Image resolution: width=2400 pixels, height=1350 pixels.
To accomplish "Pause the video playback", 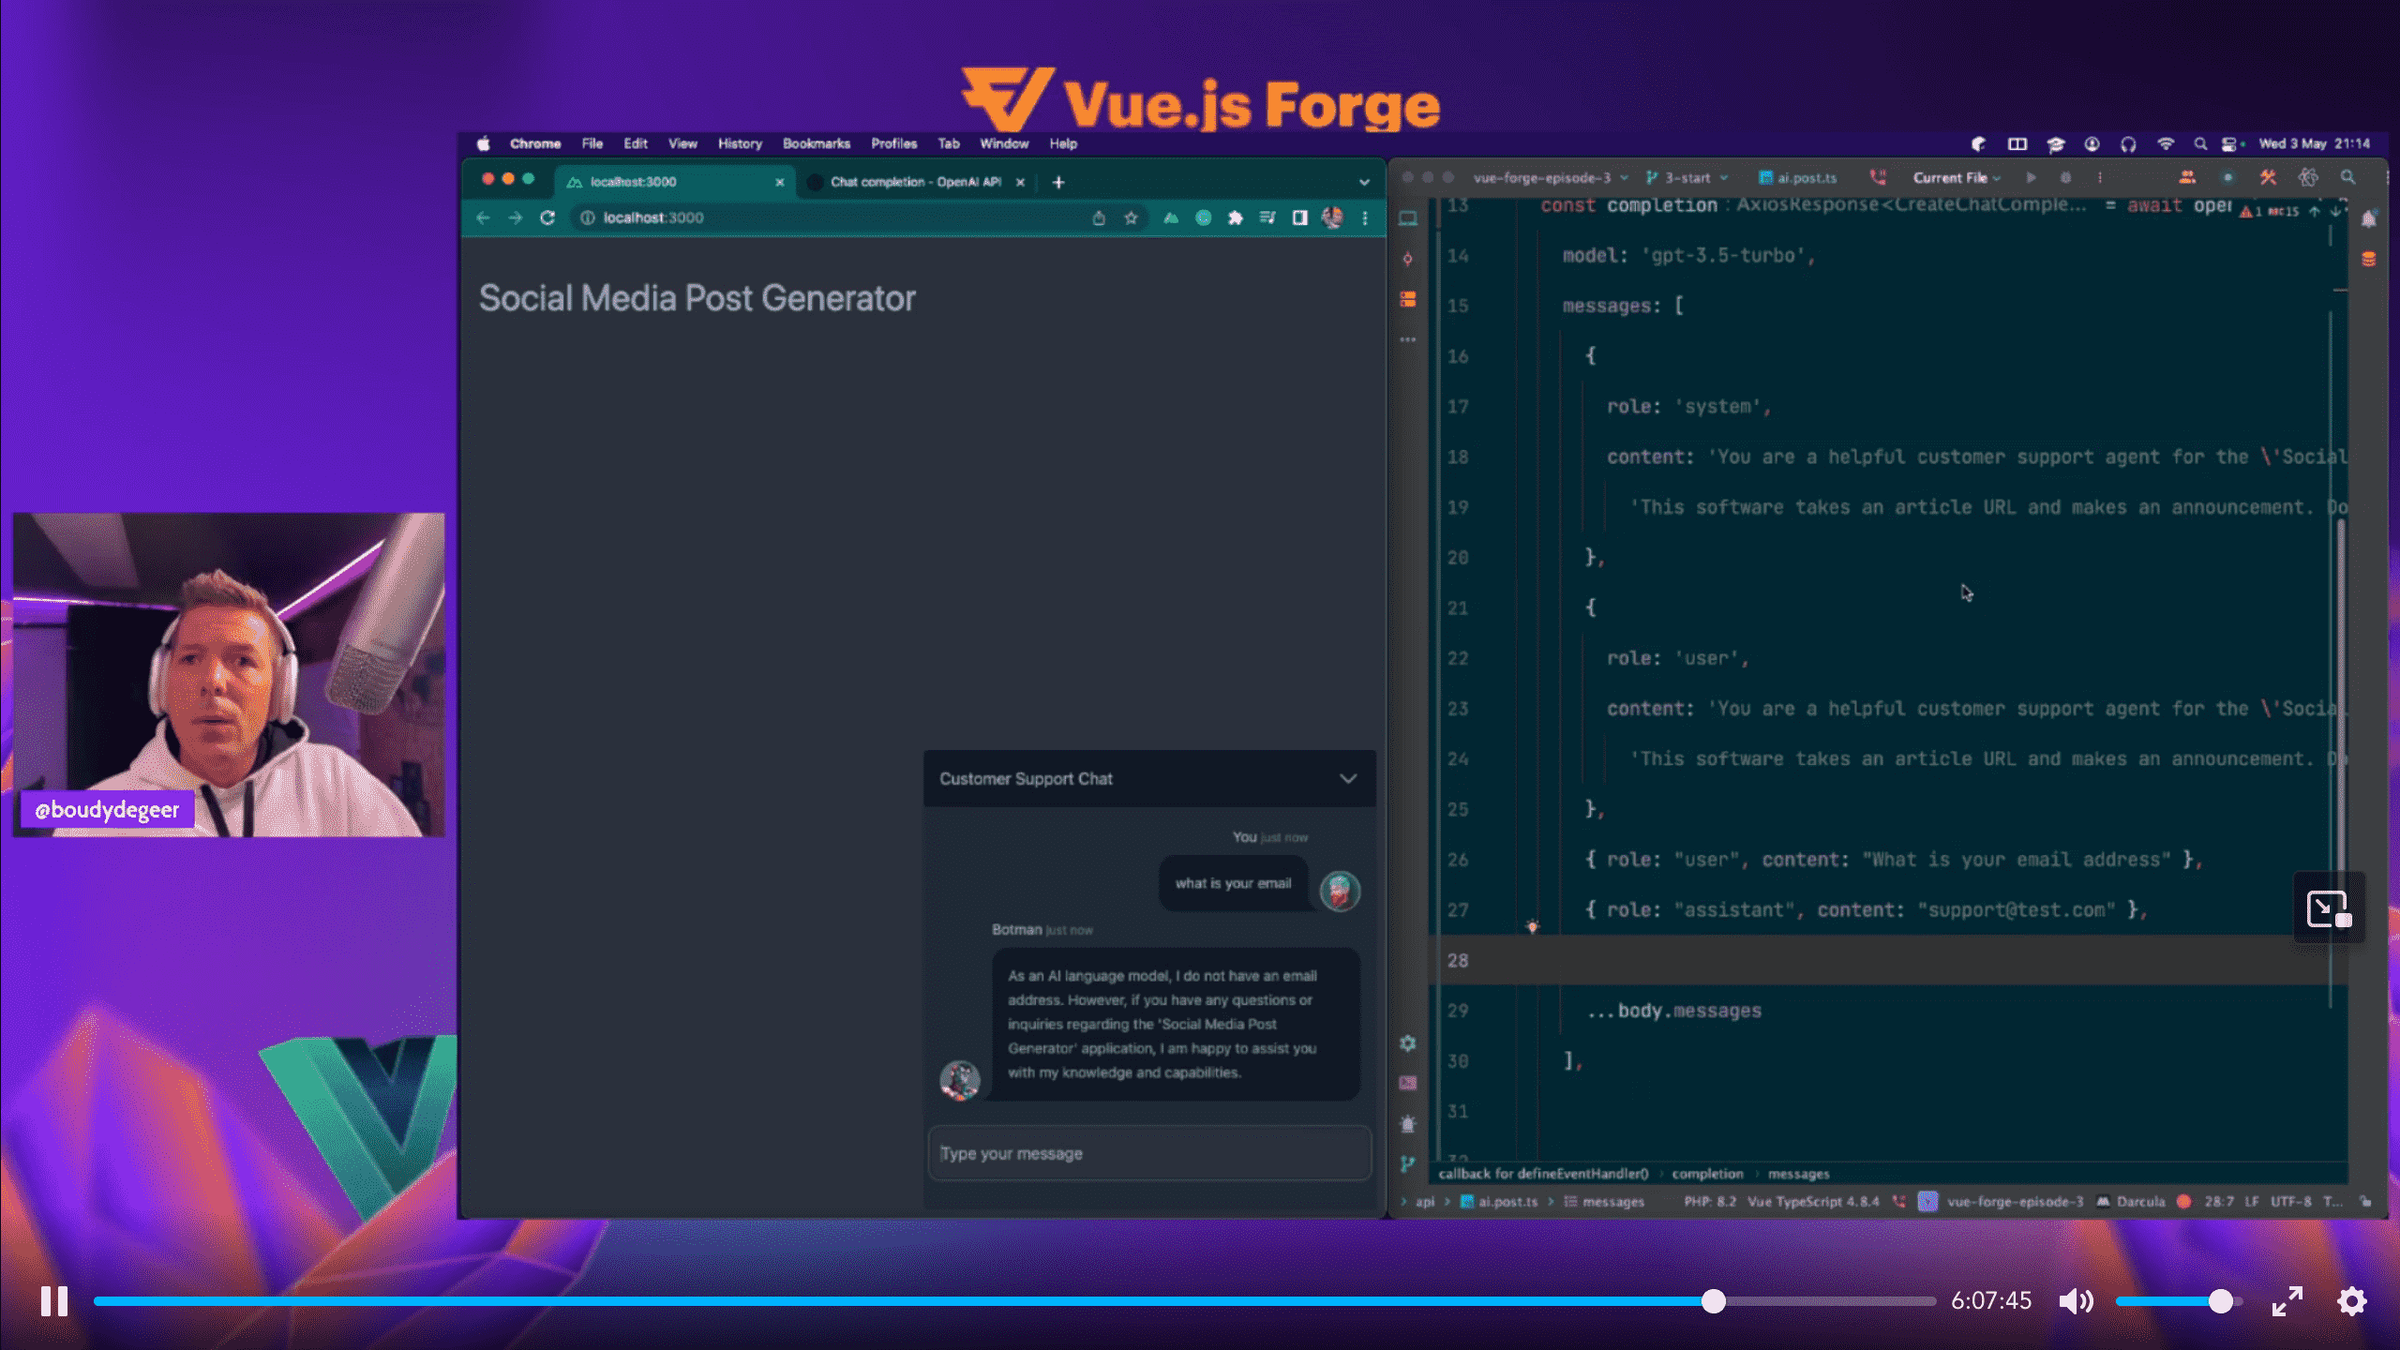I will 54,1301.
